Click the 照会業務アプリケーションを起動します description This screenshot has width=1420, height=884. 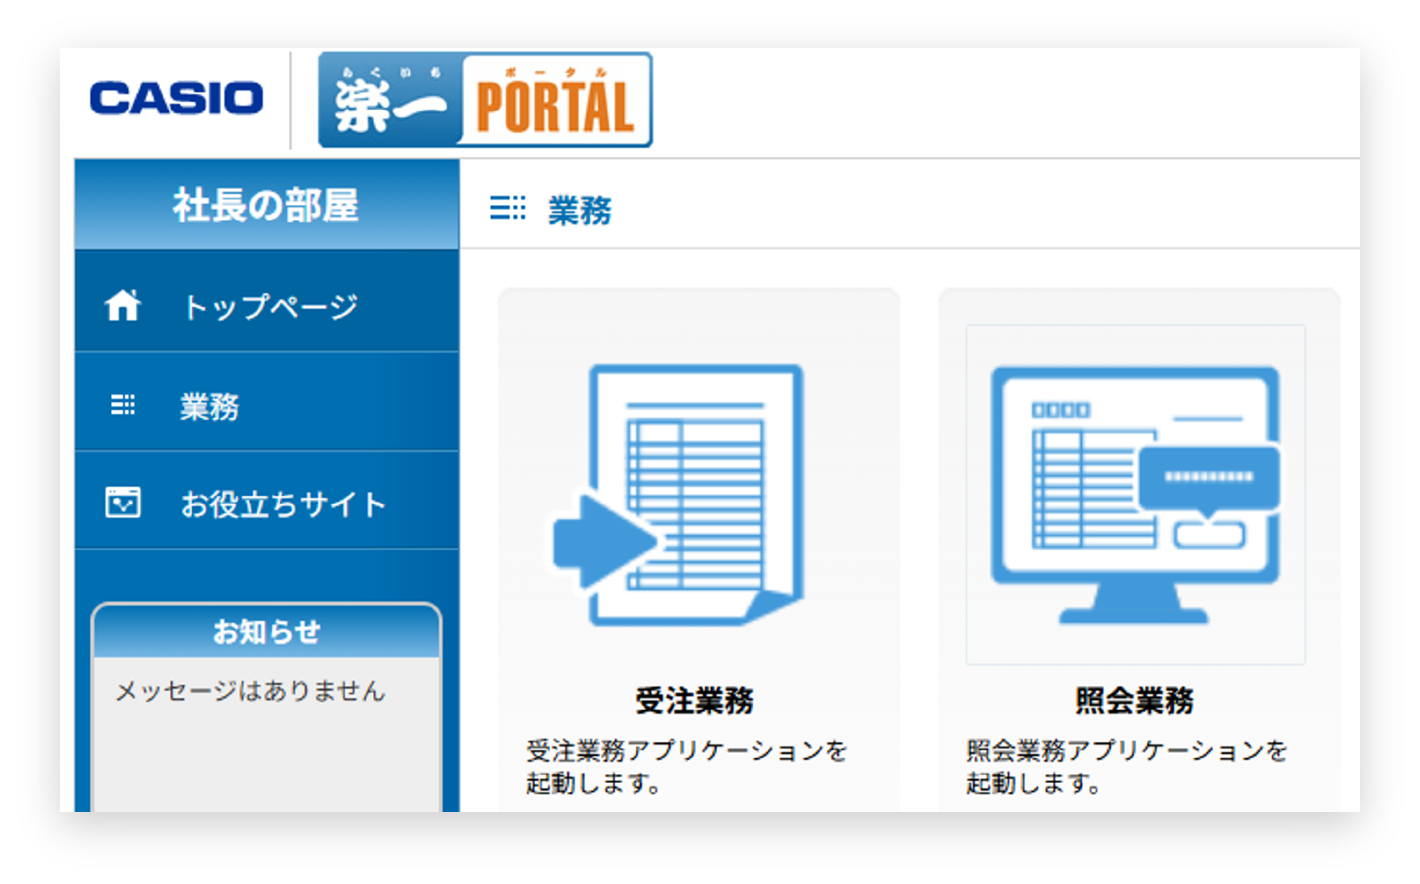point(1127,767)
